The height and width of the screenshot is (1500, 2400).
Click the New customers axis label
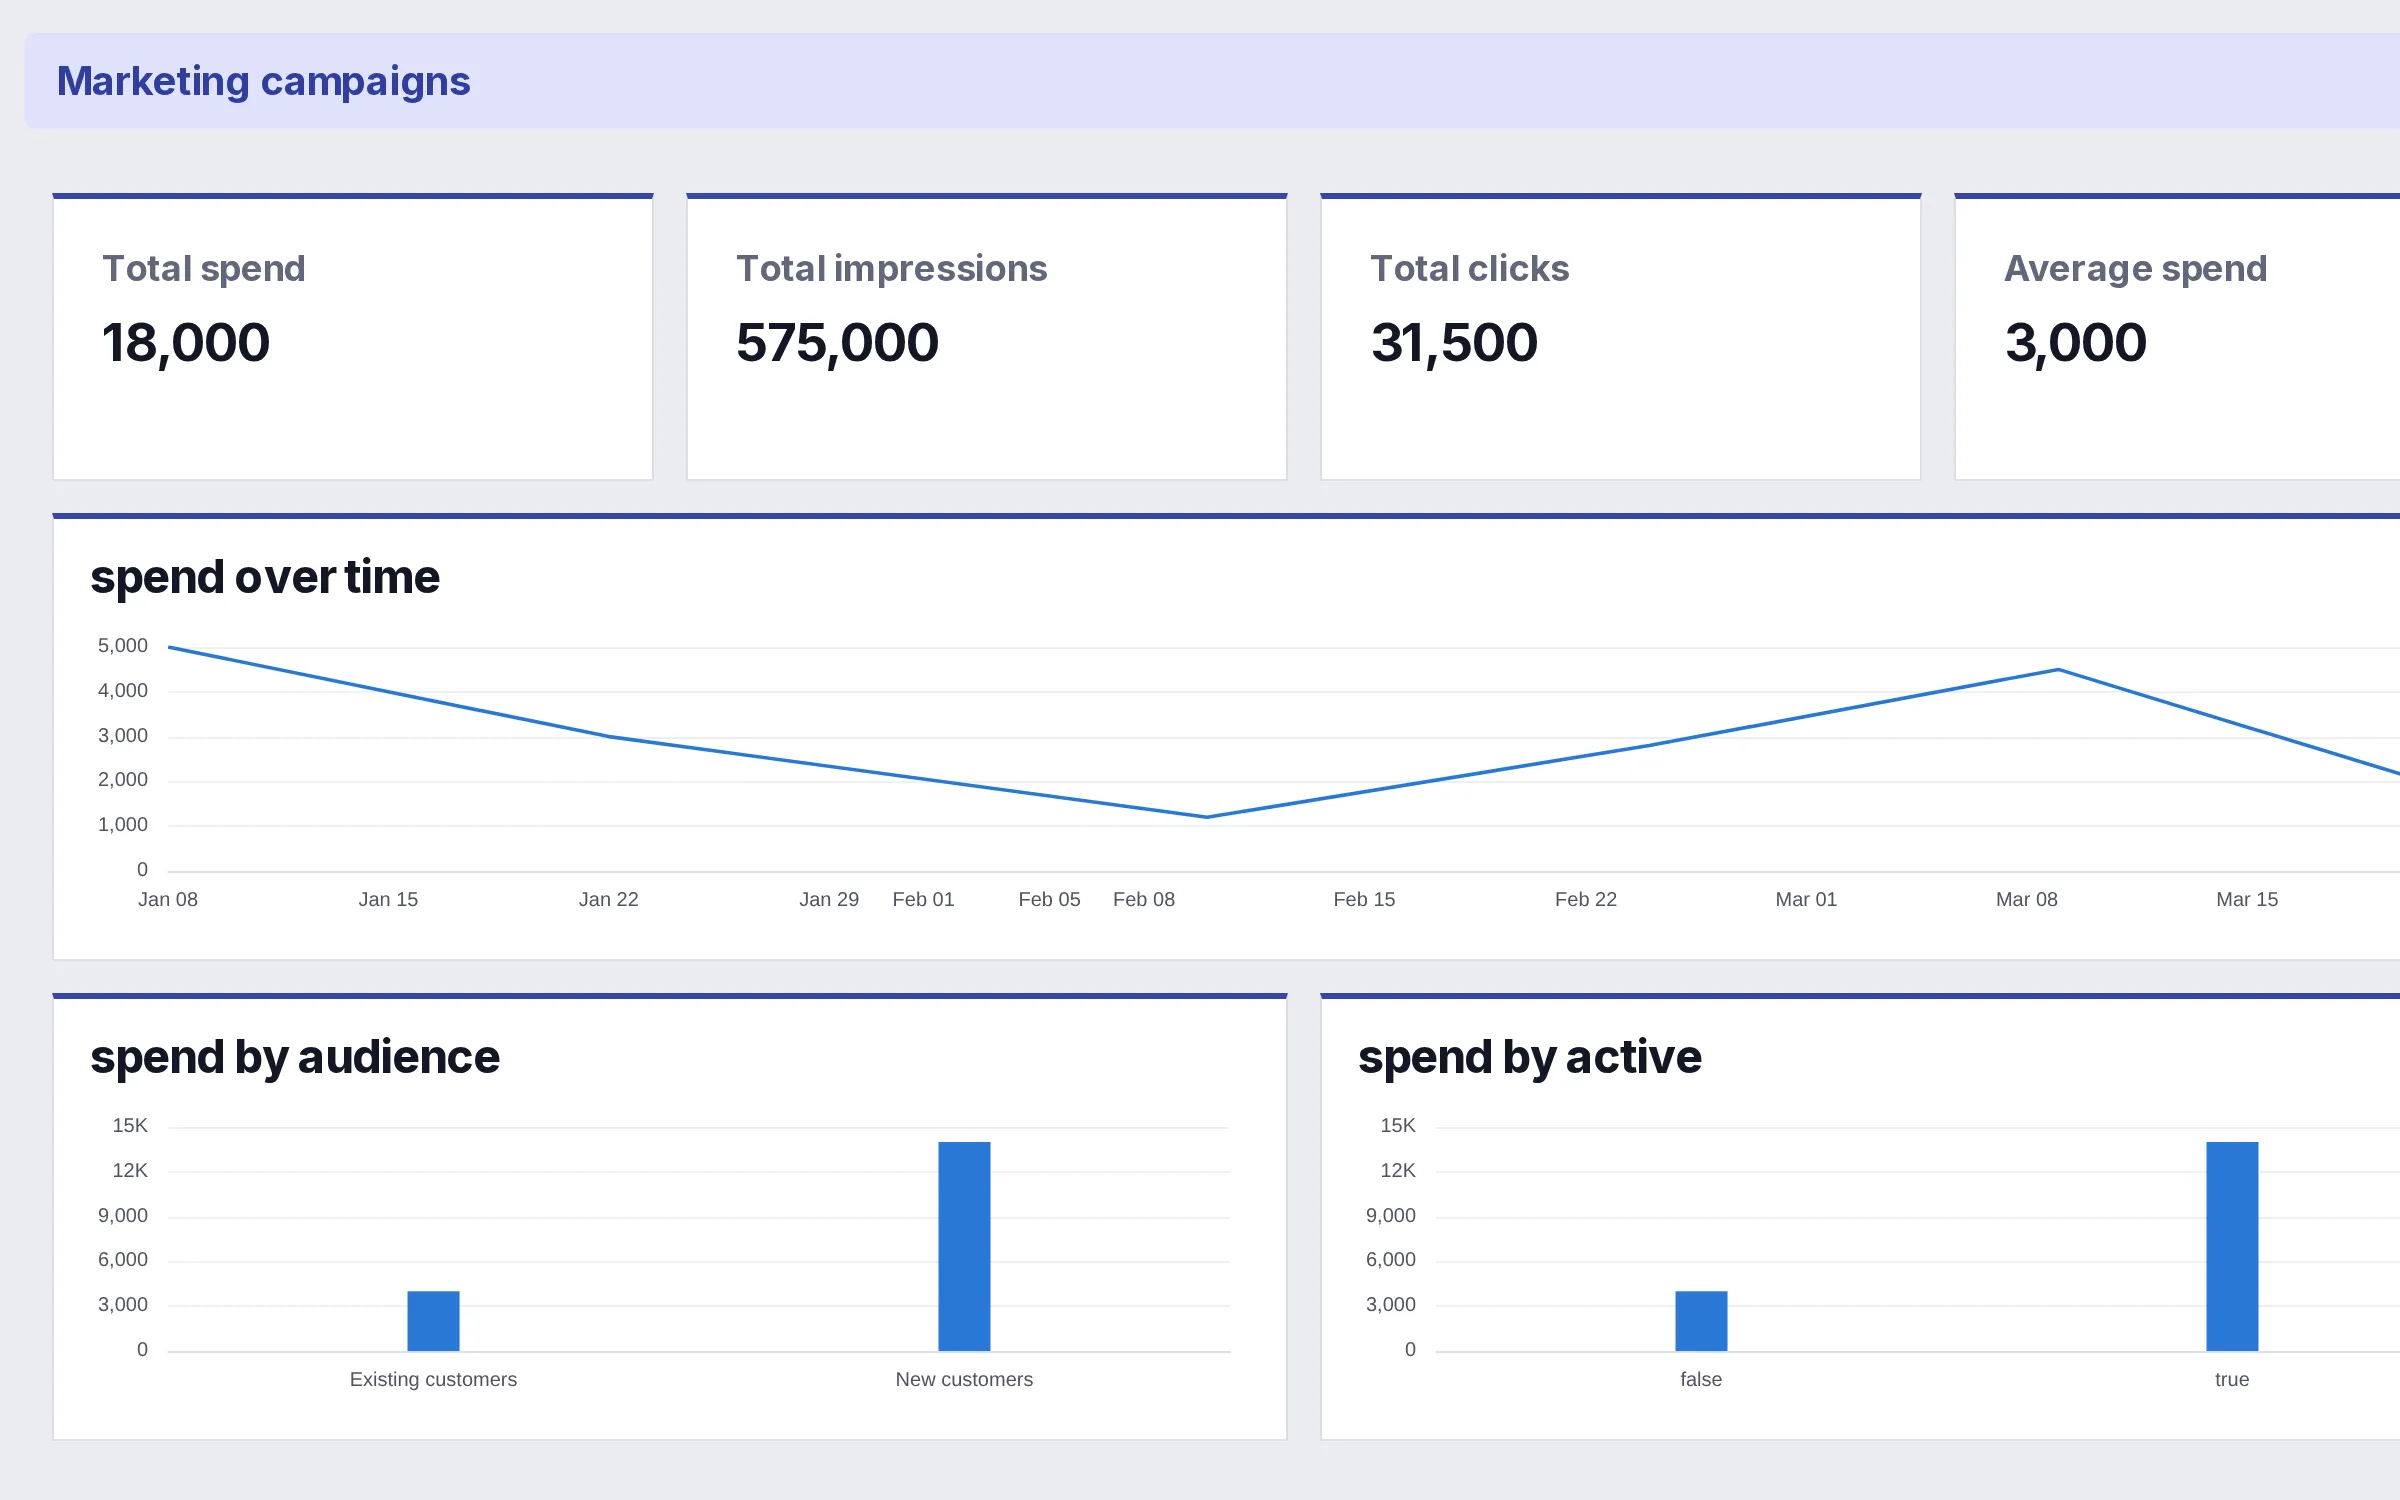pyautogui.click(x=964, y=1379)
